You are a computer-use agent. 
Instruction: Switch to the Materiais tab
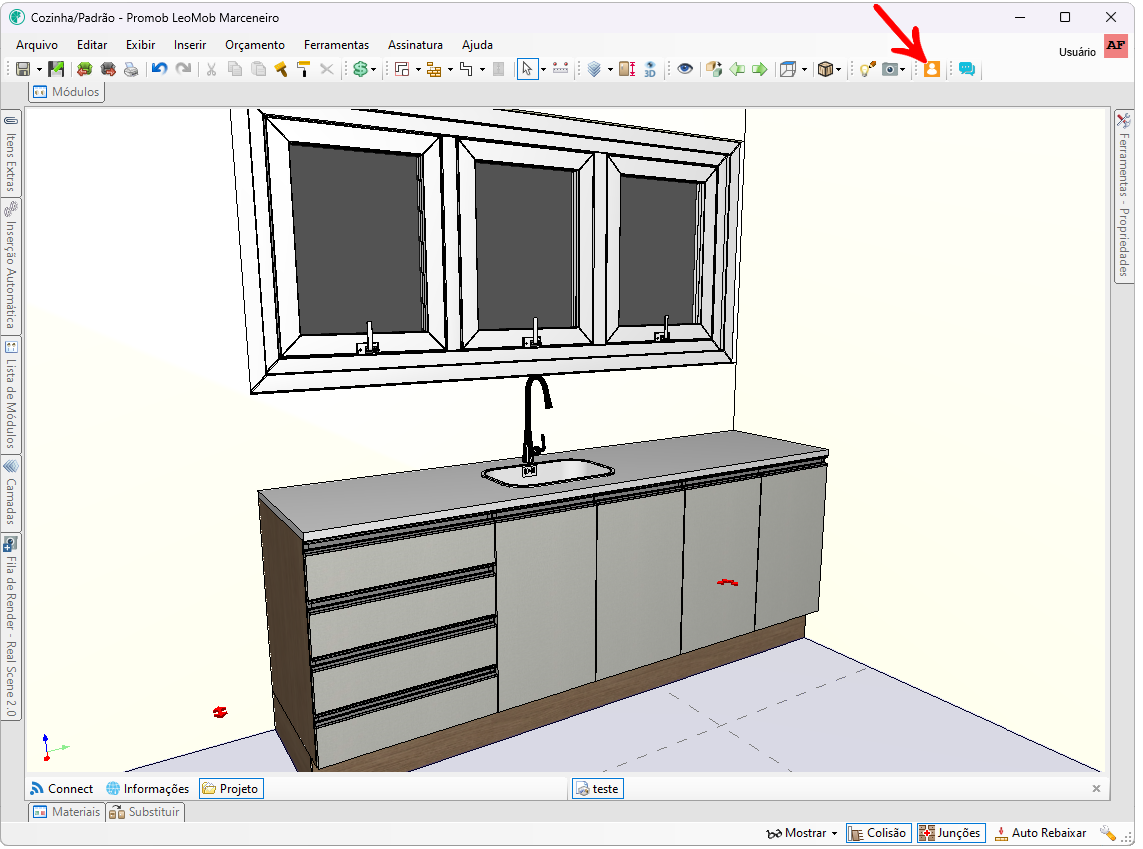67,812
